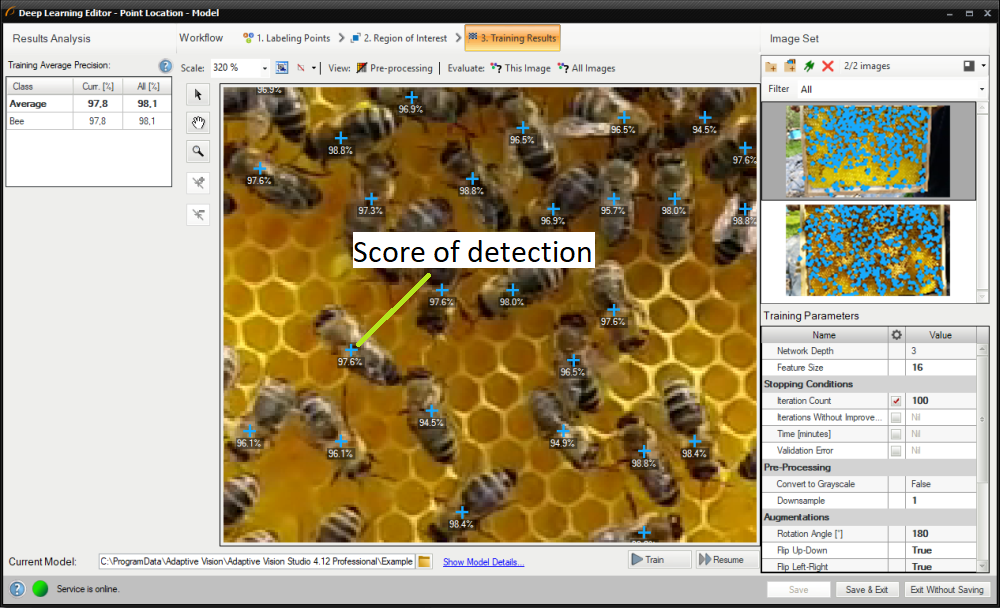Enable the Time [minutes] stopping condition

pos(896,434)
